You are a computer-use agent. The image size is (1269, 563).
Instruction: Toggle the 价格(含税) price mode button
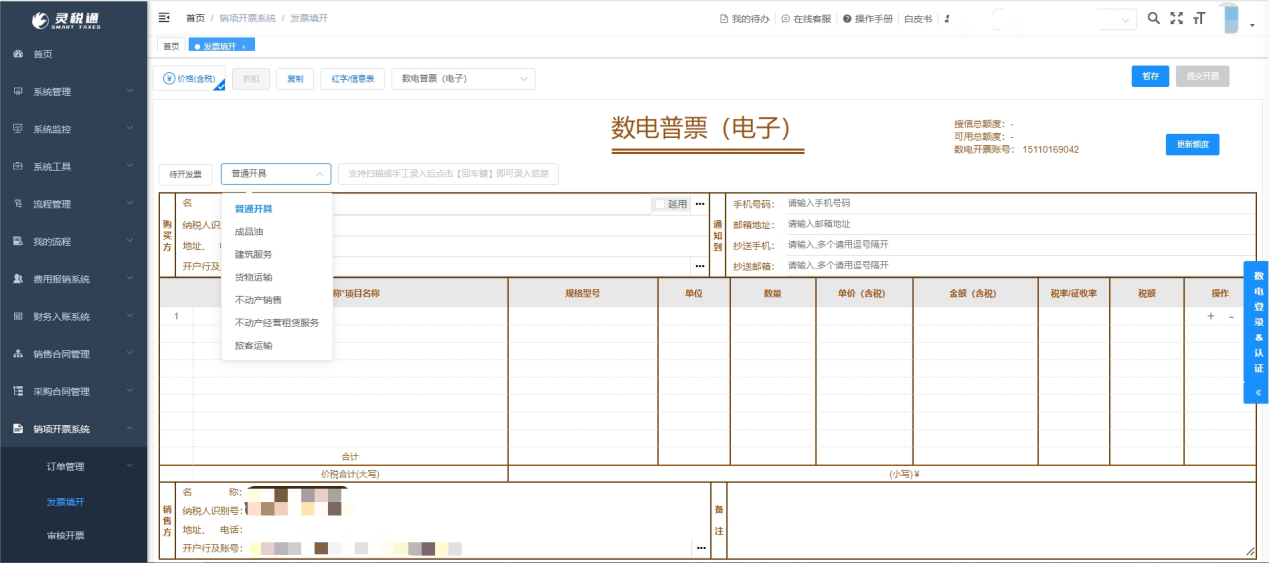pos(189,79)
